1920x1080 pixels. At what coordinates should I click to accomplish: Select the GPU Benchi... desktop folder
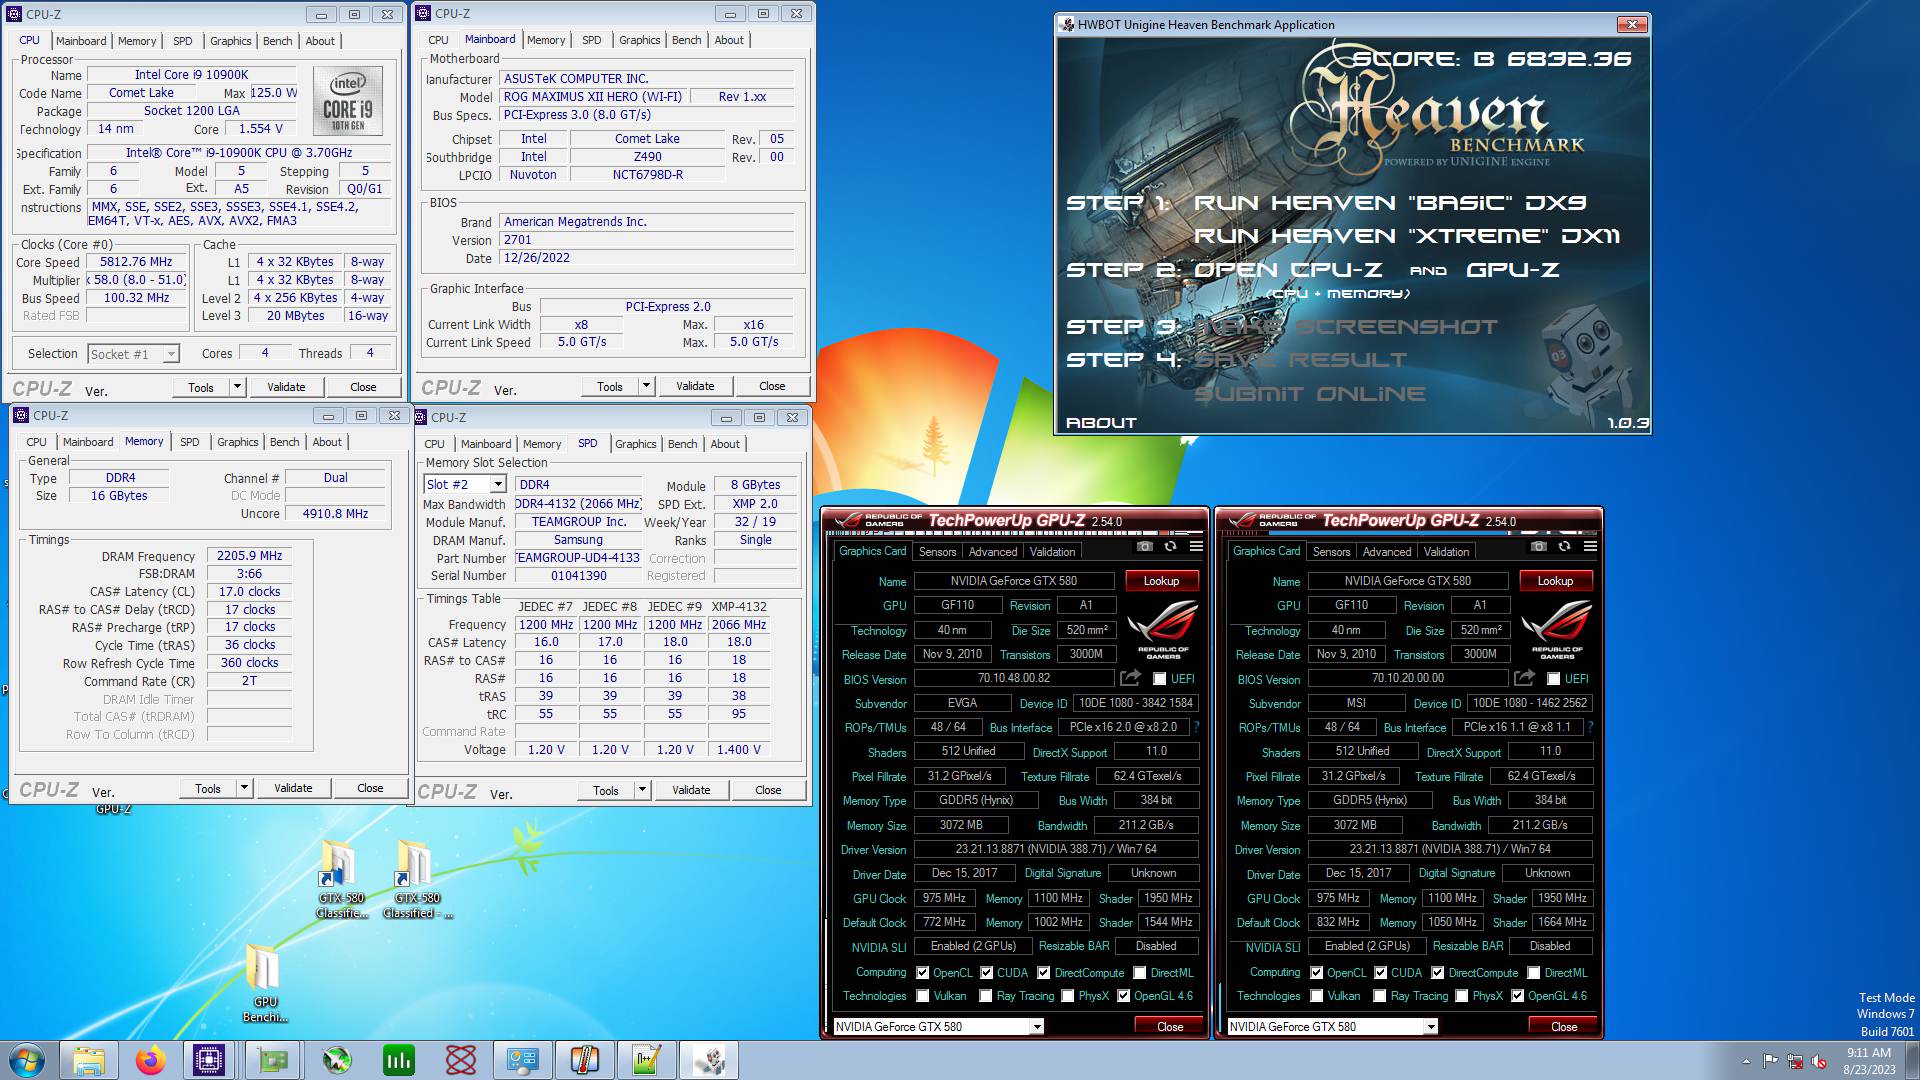265,982
